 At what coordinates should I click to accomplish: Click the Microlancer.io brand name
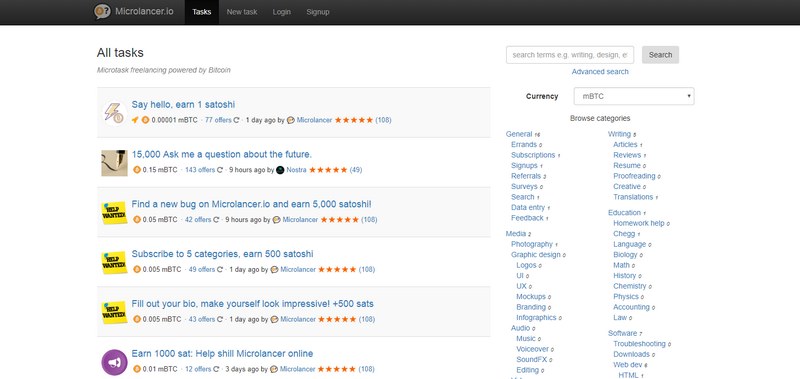pyautogui.click(x=144, y=11)
